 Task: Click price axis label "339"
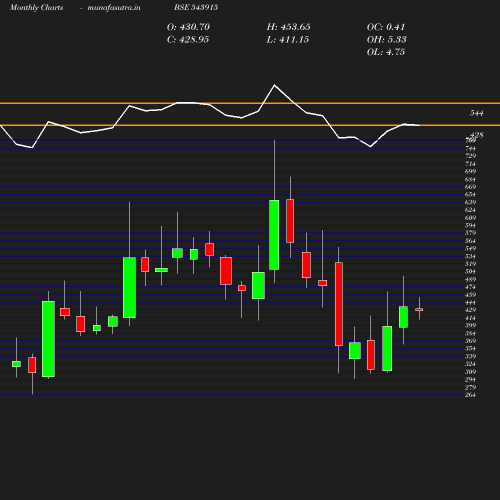(470, 356)
